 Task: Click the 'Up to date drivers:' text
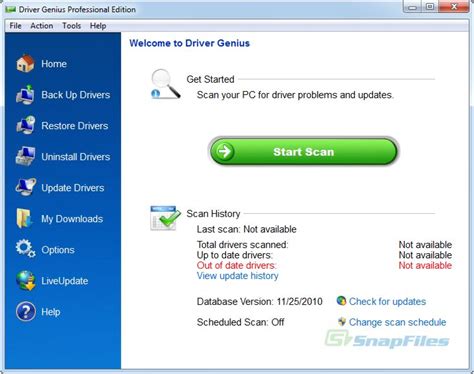click(235, 255)
